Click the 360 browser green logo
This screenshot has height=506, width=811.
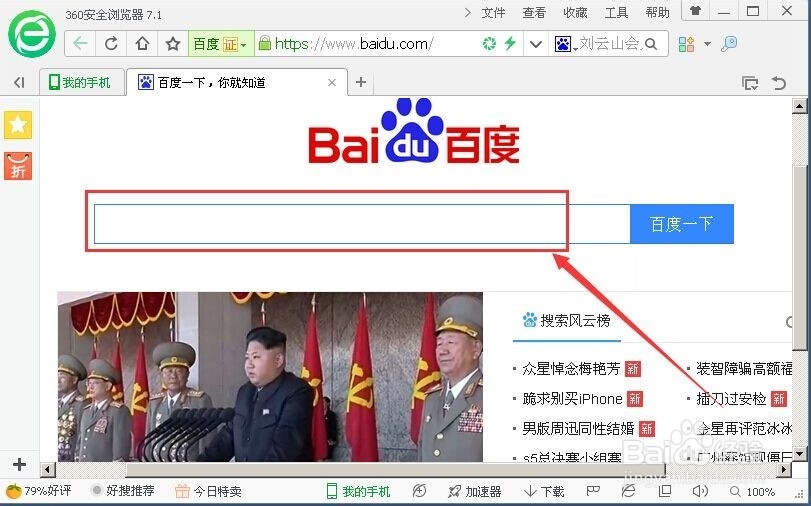32,34
